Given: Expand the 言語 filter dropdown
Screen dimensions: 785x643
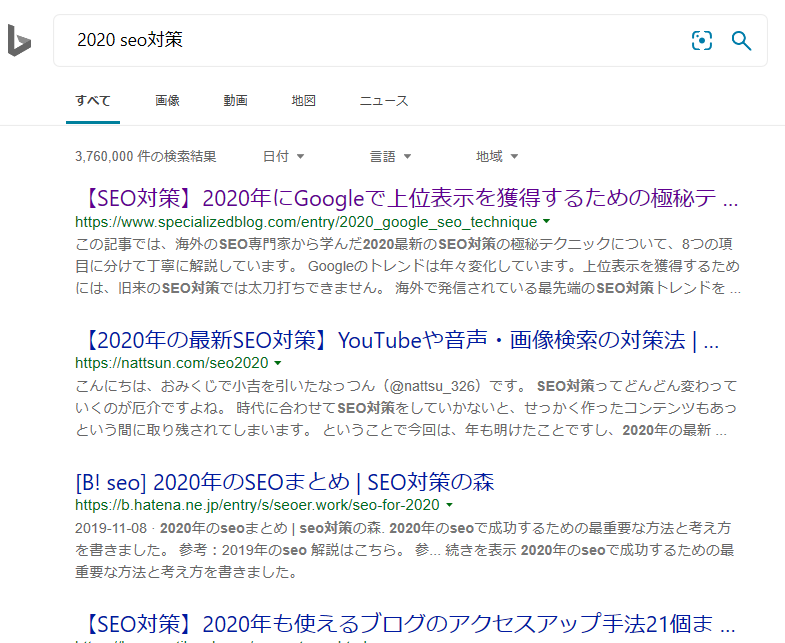Looking at the screenshot, I should [x=390, y=156].
